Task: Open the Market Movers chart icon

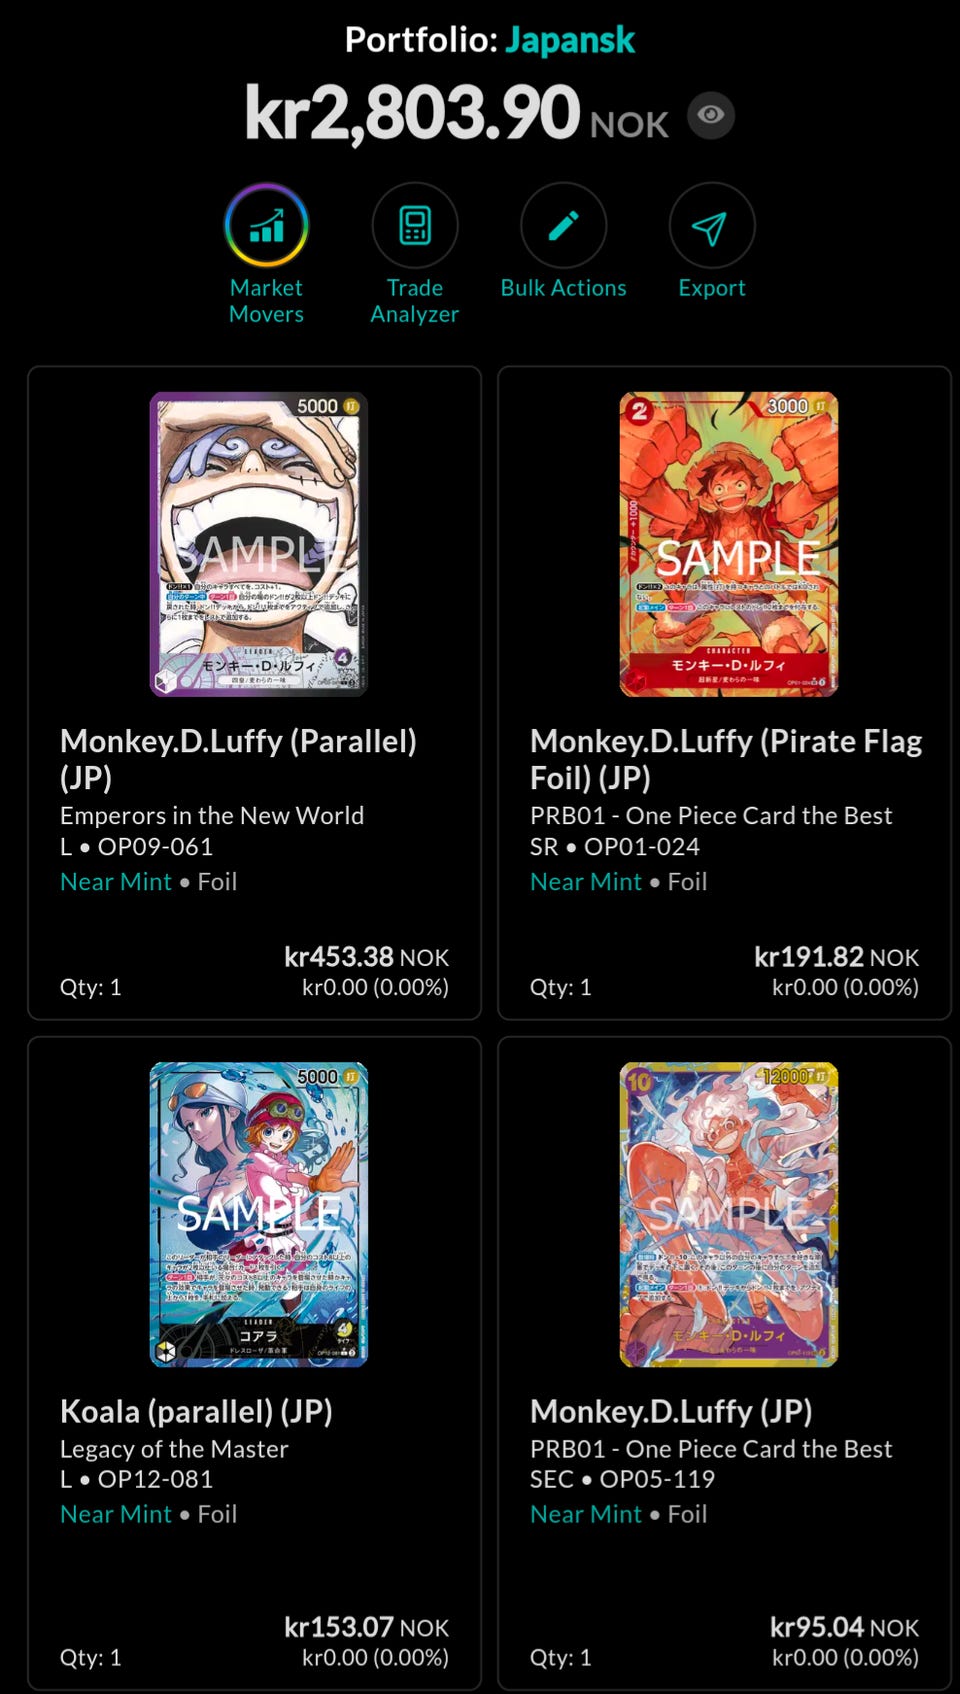Action: [266, 225]
